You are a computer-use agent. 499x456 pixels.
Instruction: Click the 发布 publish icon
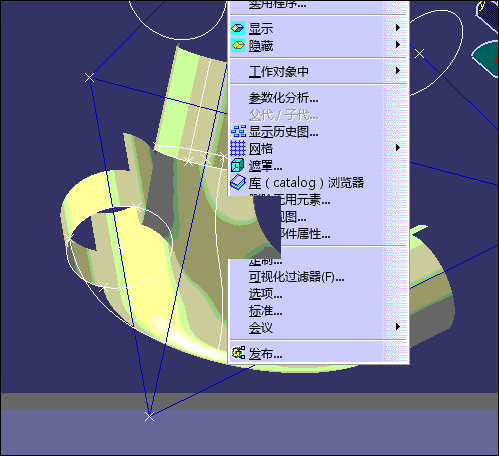(238, 353)
